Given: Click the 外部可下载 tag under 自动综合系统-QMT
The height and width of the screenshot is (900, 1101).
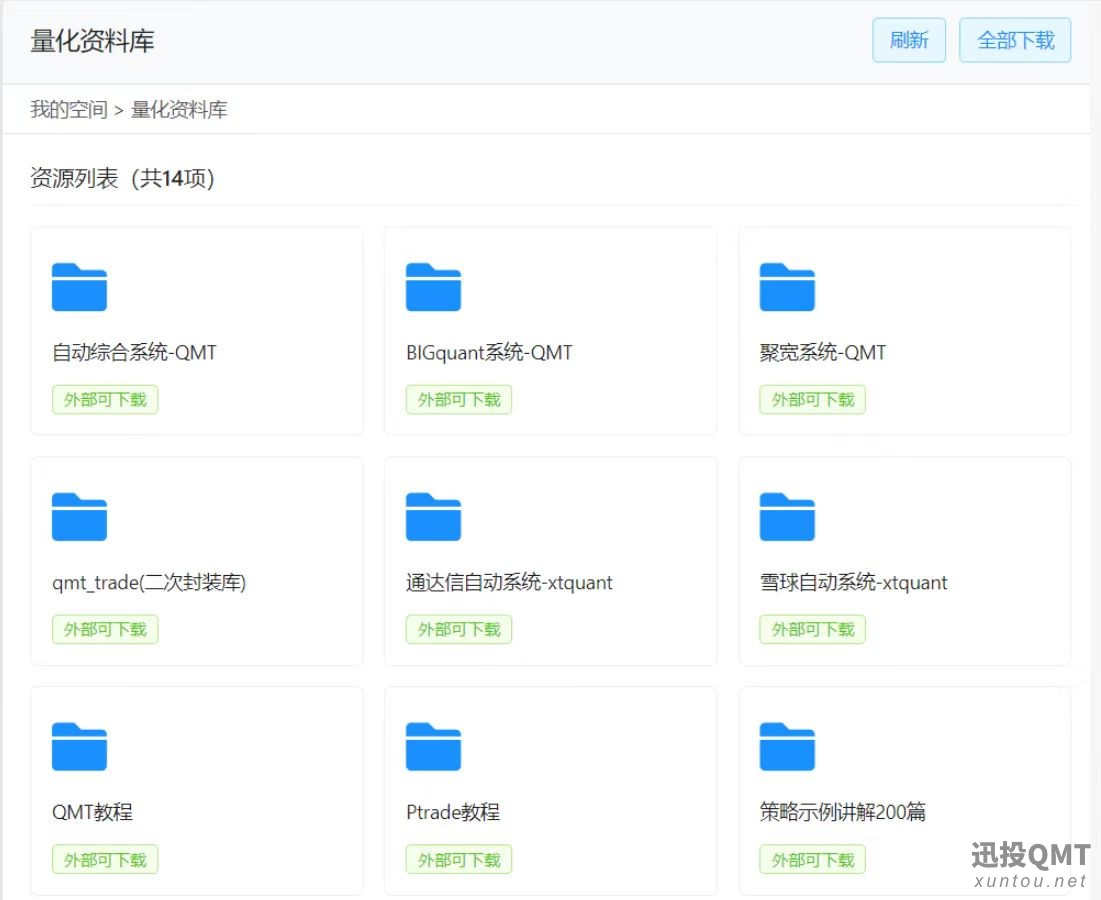Looking at the screenshot, I should click(105, 400).
